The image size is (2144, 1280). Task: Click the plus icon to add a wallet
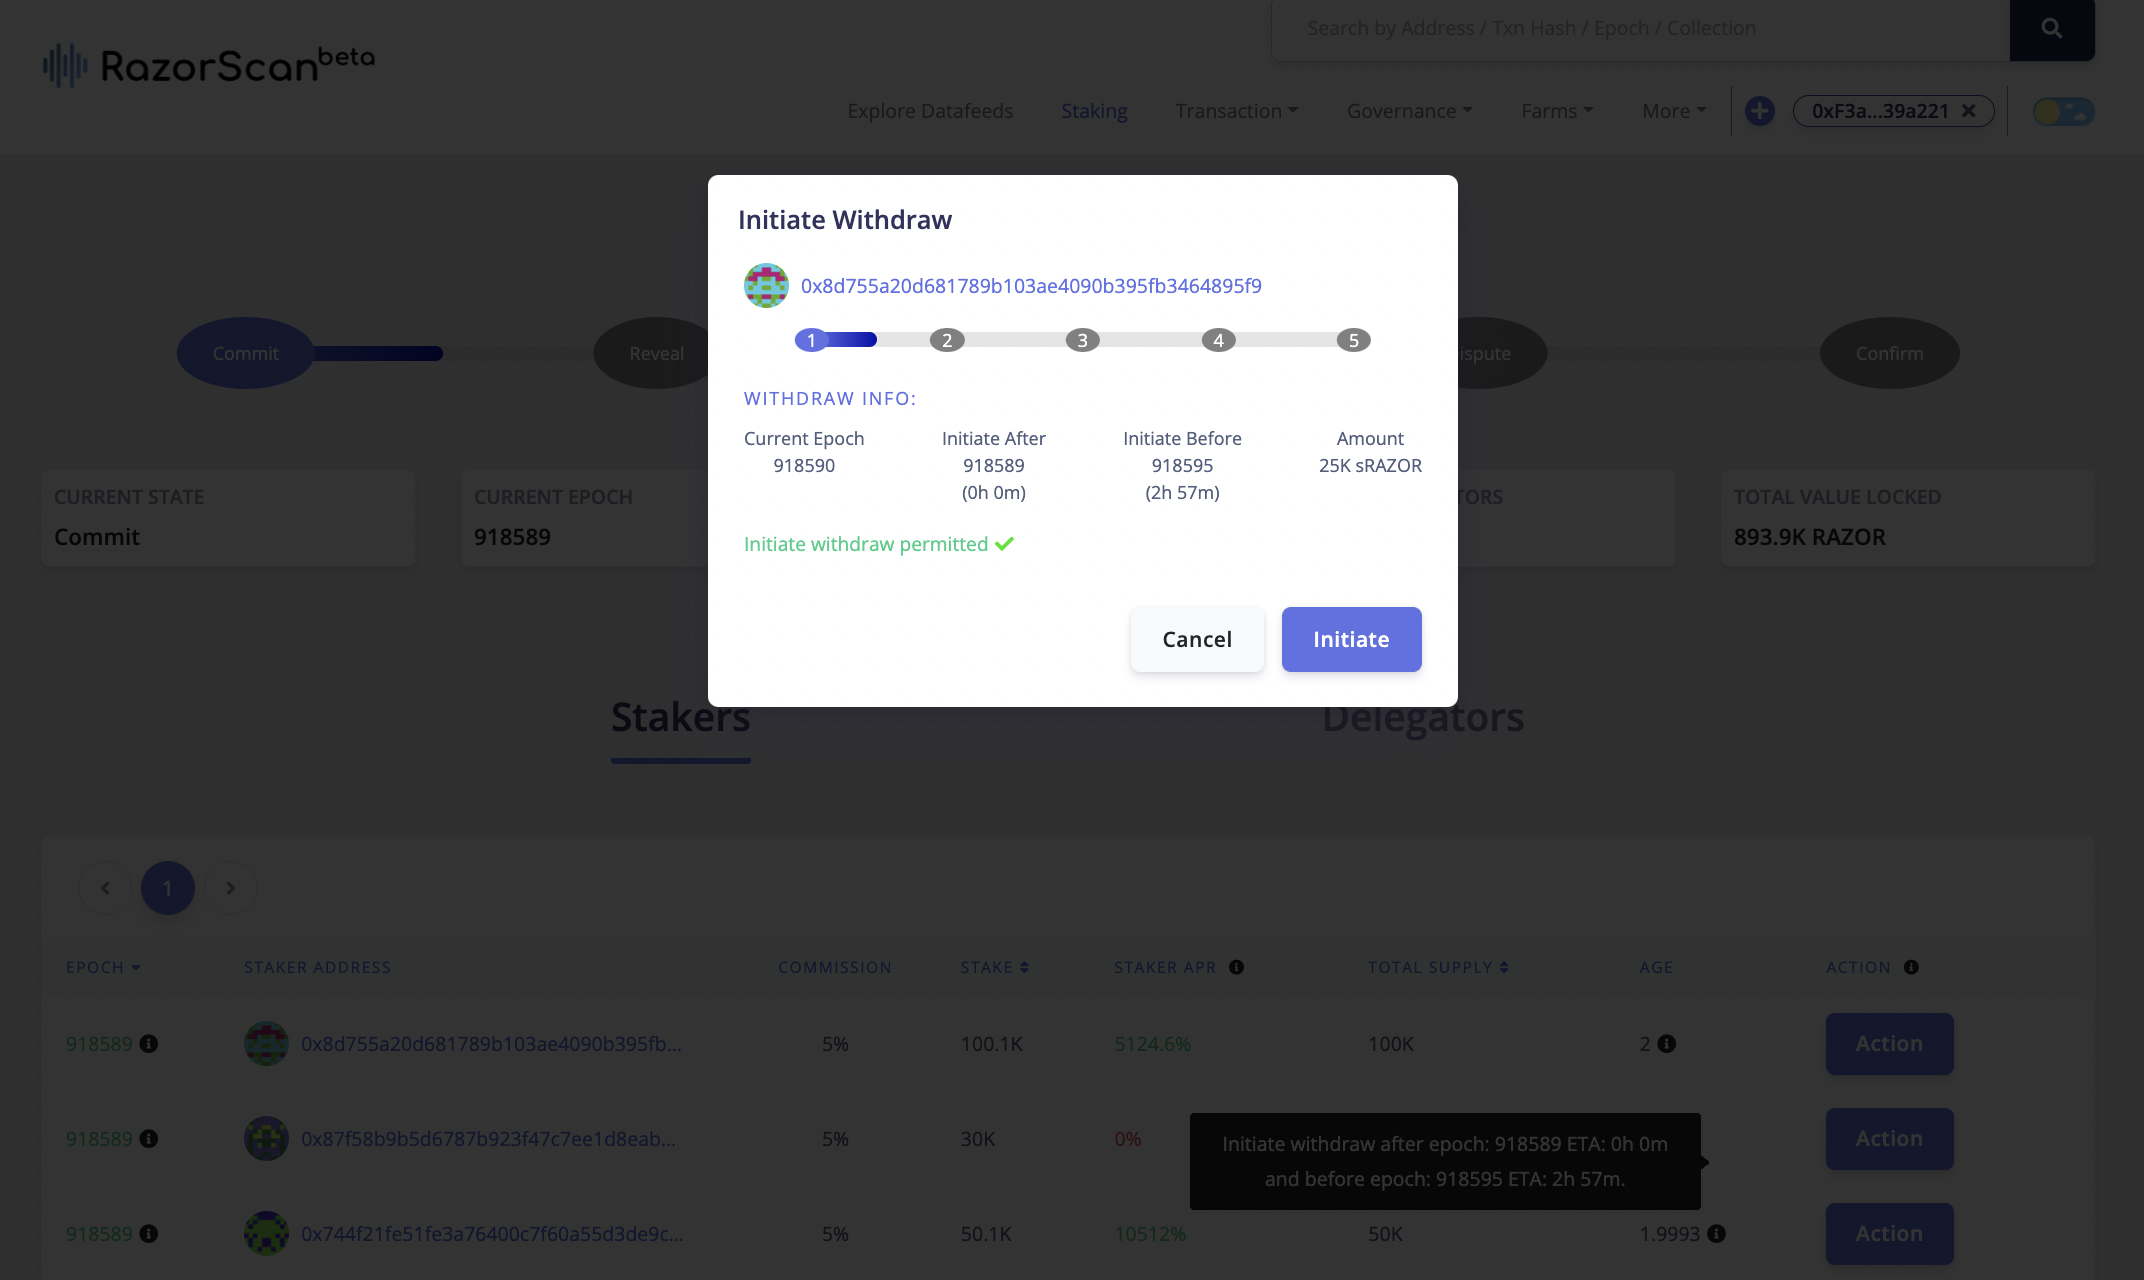[x=1759, y=111]
